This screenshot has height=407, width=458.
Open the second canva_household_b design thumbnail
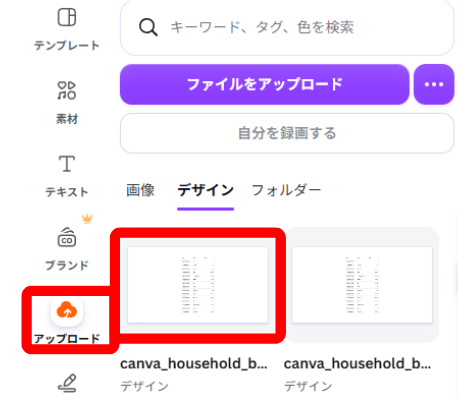tap(362, 285)
